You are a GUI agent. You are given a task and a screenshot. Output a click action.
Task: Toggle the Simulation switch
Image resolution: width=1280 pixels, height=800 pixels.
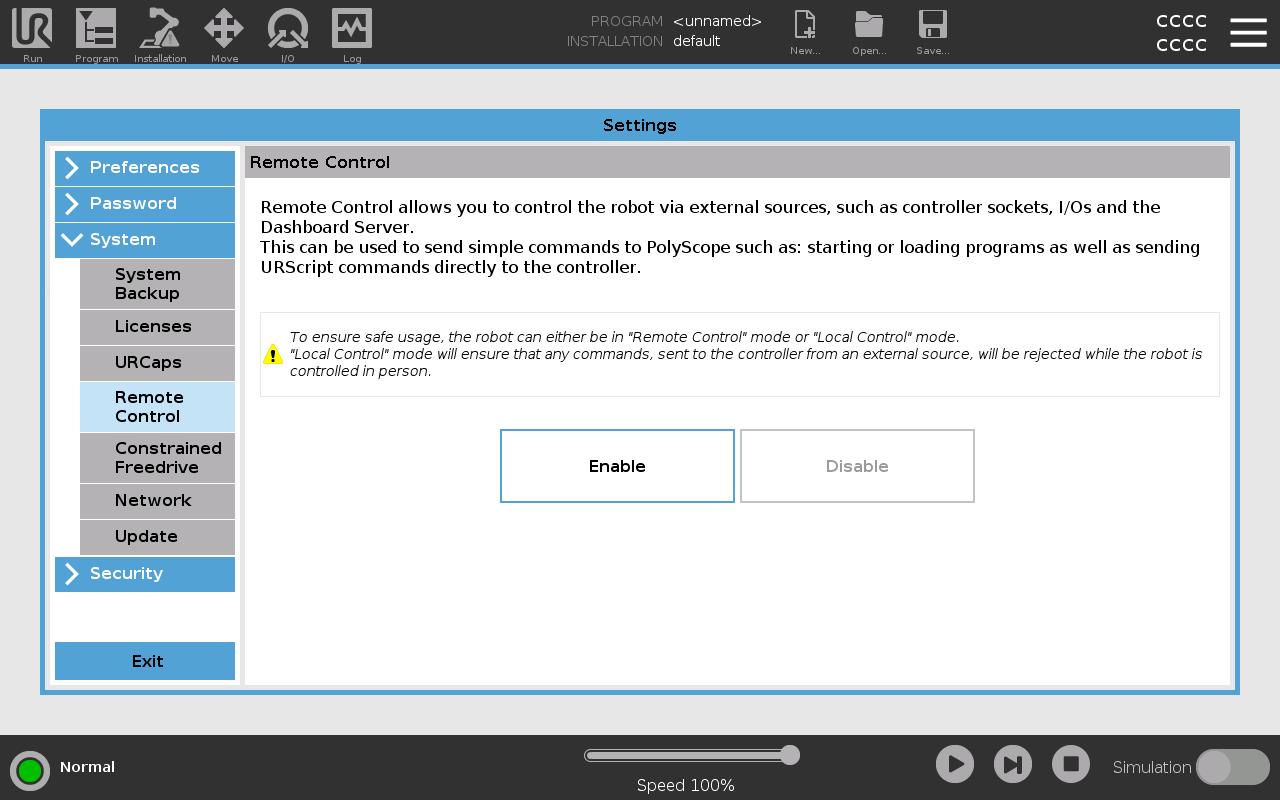coord(1233,767)
